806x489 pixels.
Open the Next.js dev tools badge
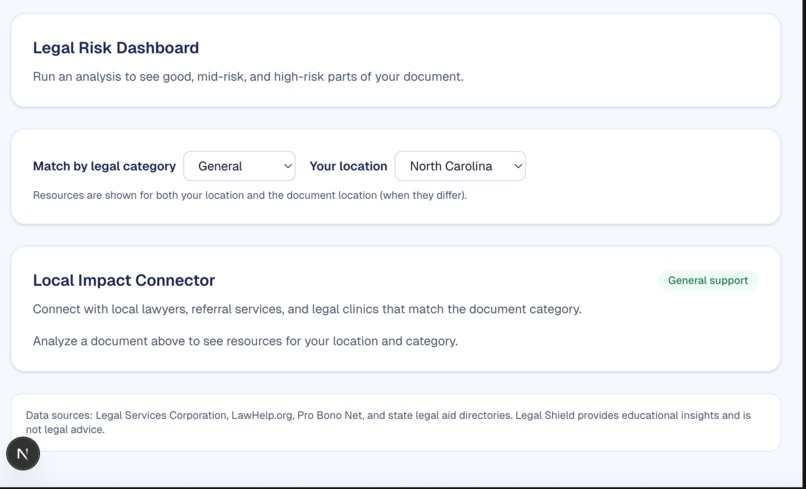coord(23,454)
